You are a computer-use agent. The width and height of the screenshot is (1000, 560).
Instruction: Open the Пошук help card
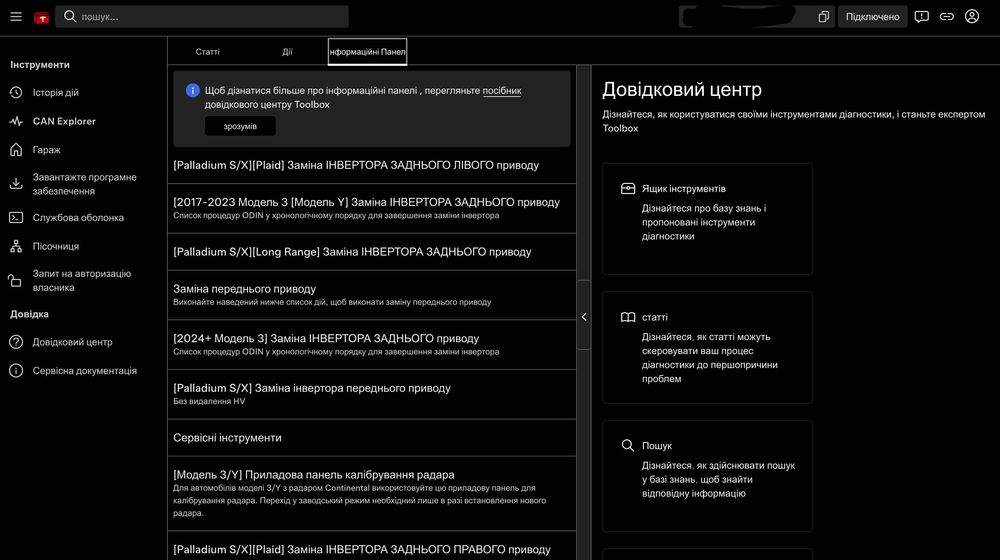(x=707, y=476)
